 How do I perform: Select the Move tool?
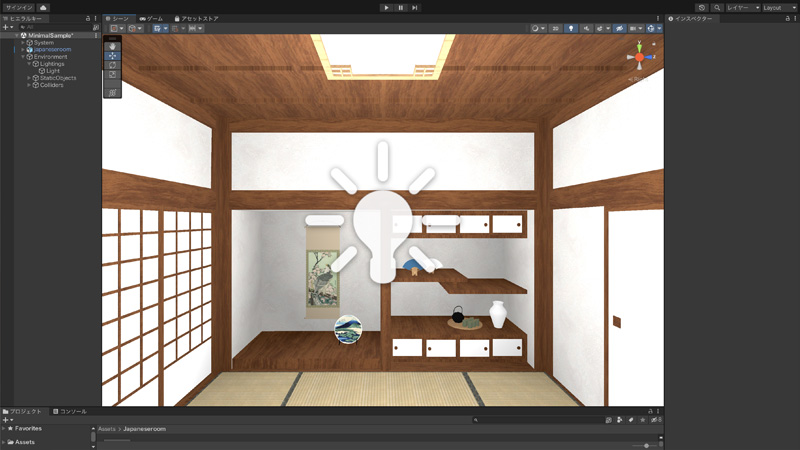pos(112,56)
